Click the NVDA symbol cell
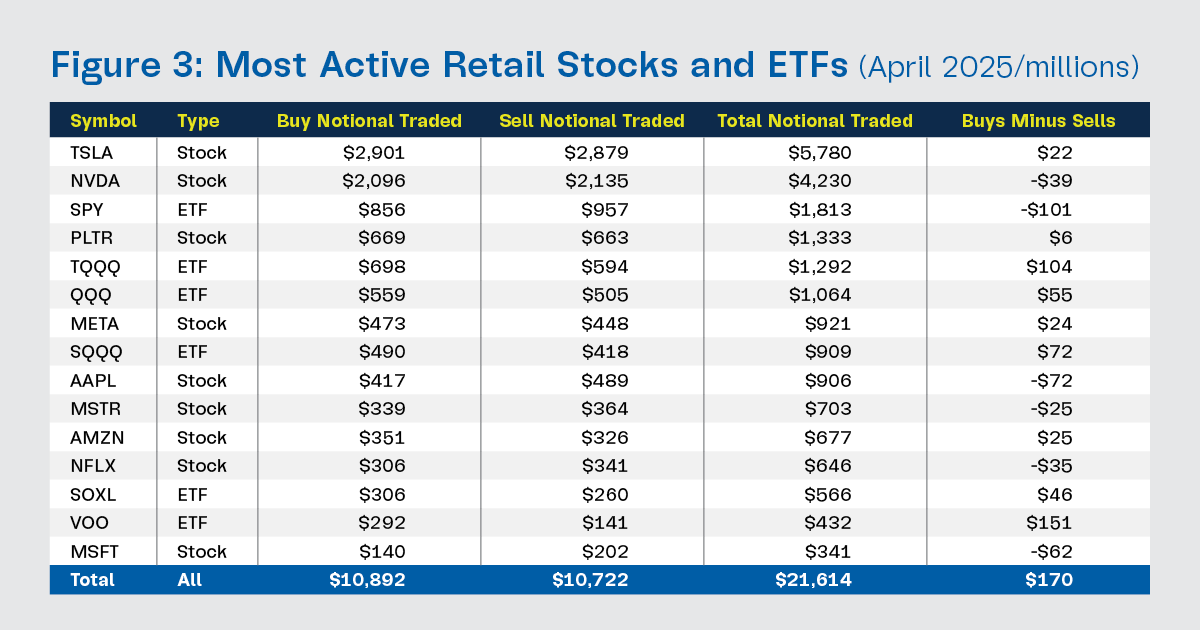Image resolution: width=1200 pixels, height=630 pixels. 94,181
